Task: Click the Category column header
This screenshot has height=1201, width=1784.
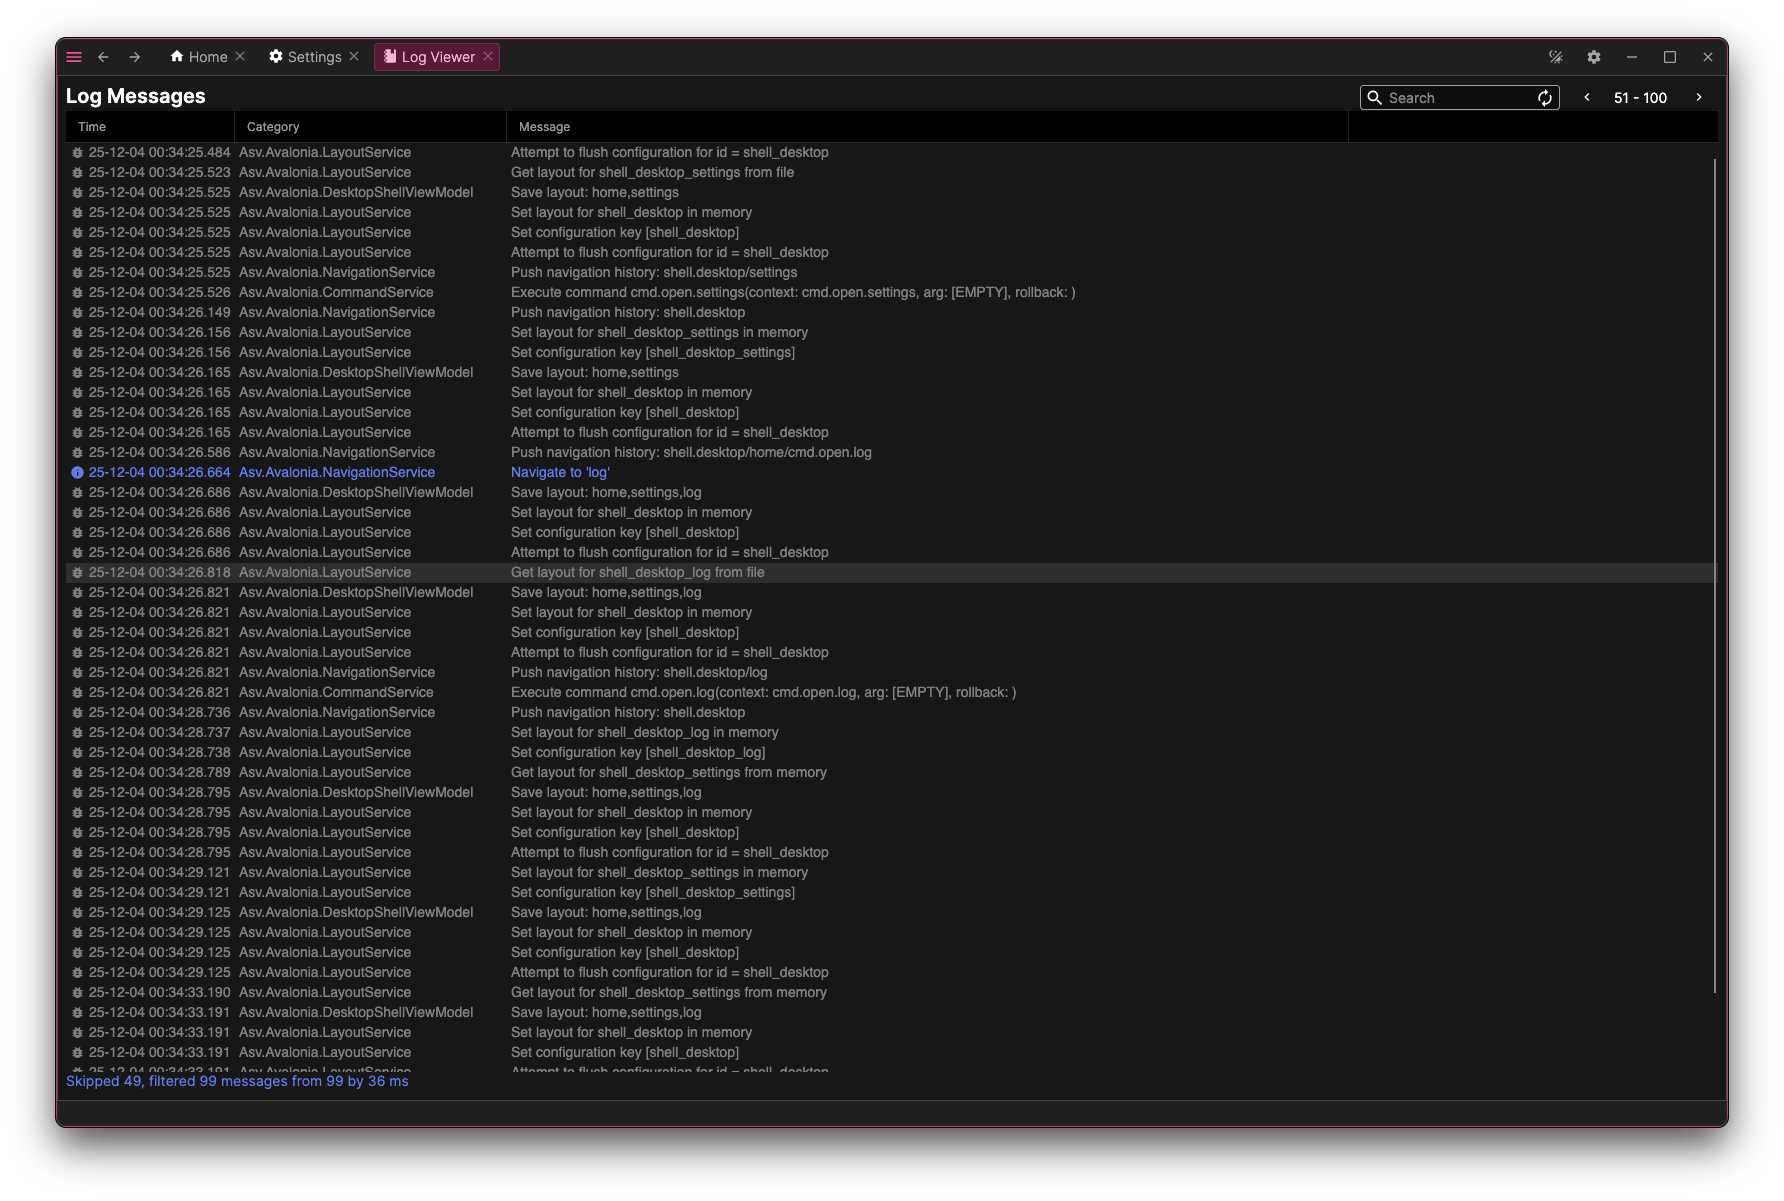Action: pos(272,126)
